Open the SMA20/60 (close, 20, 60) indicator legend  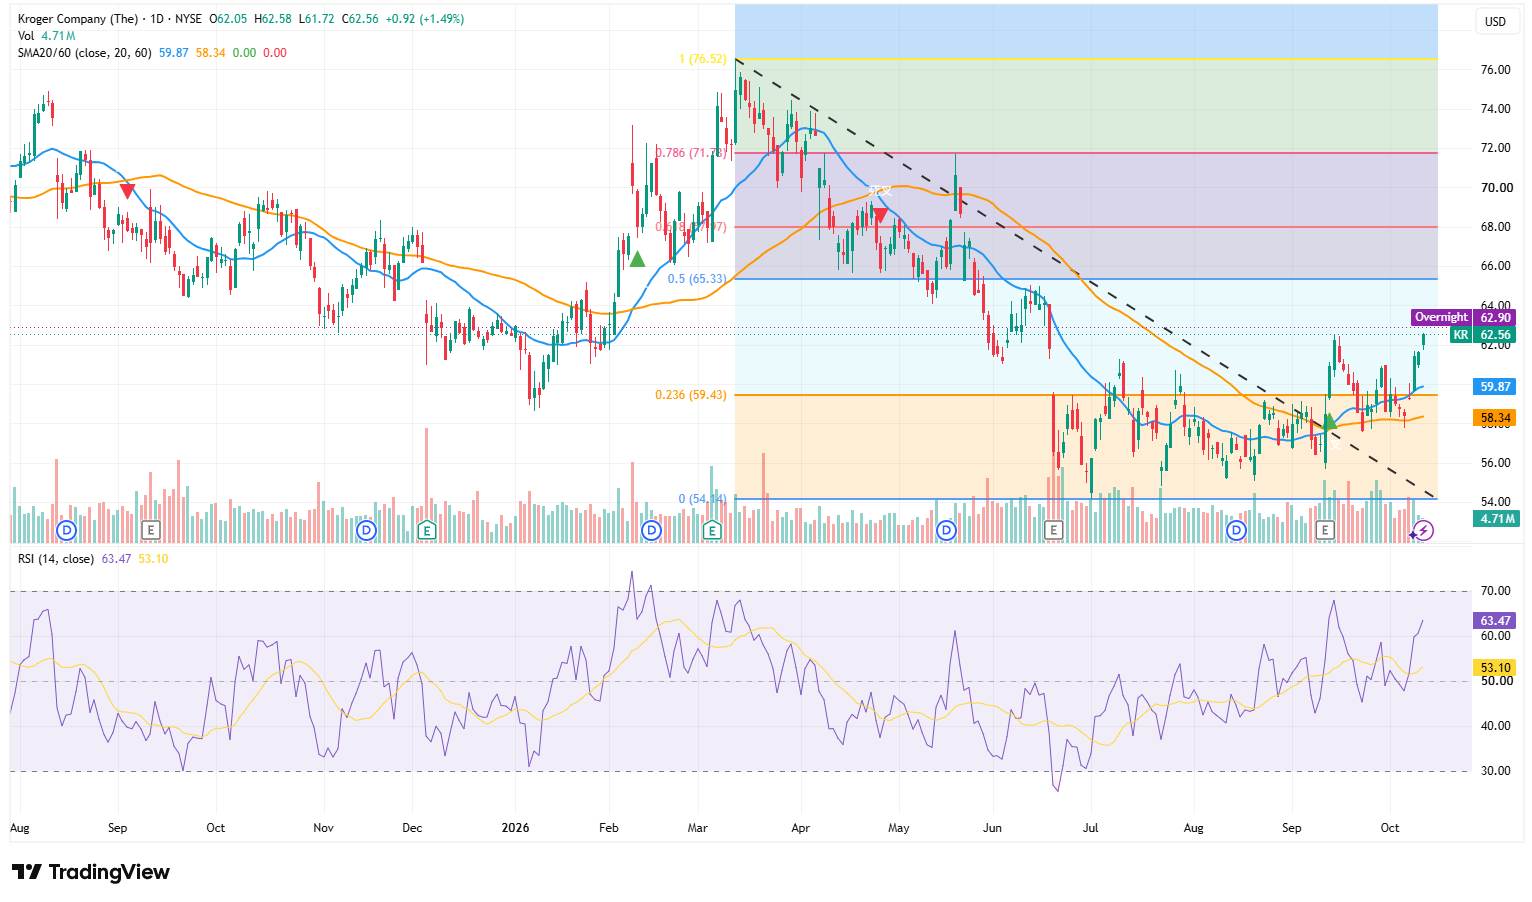84,53
